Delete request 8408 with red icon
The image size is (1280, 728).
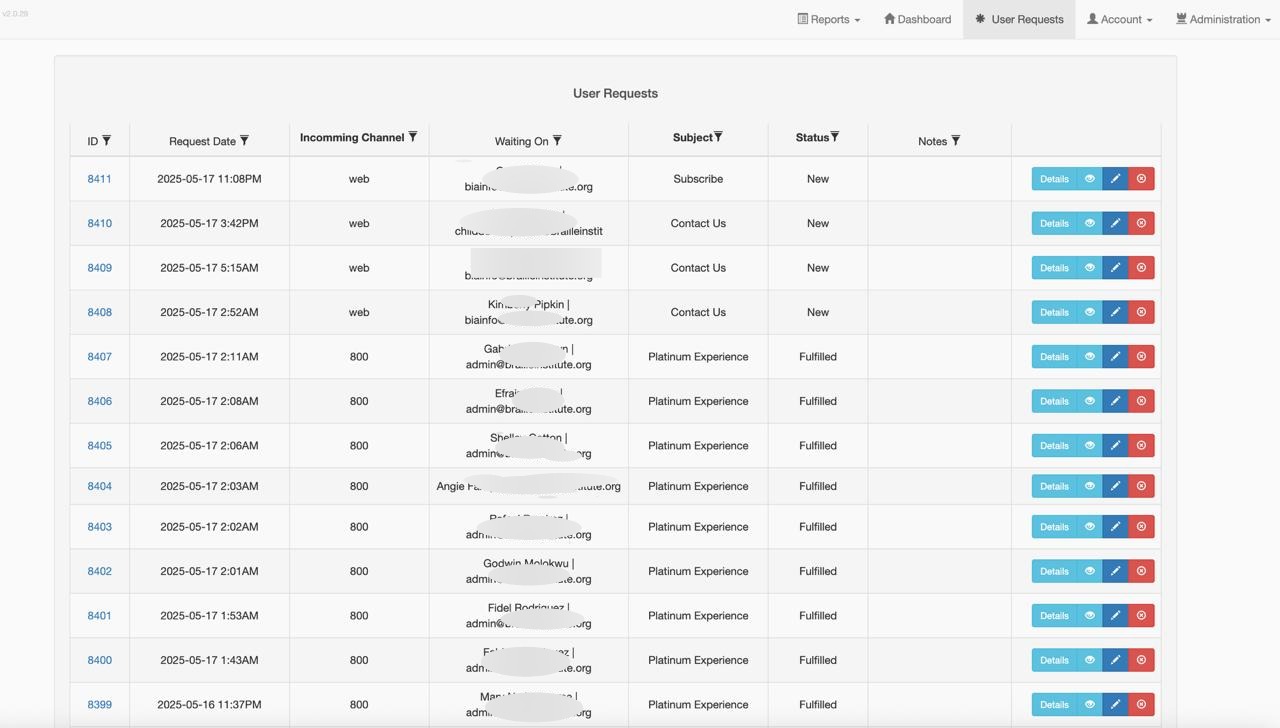[1141, 312]
